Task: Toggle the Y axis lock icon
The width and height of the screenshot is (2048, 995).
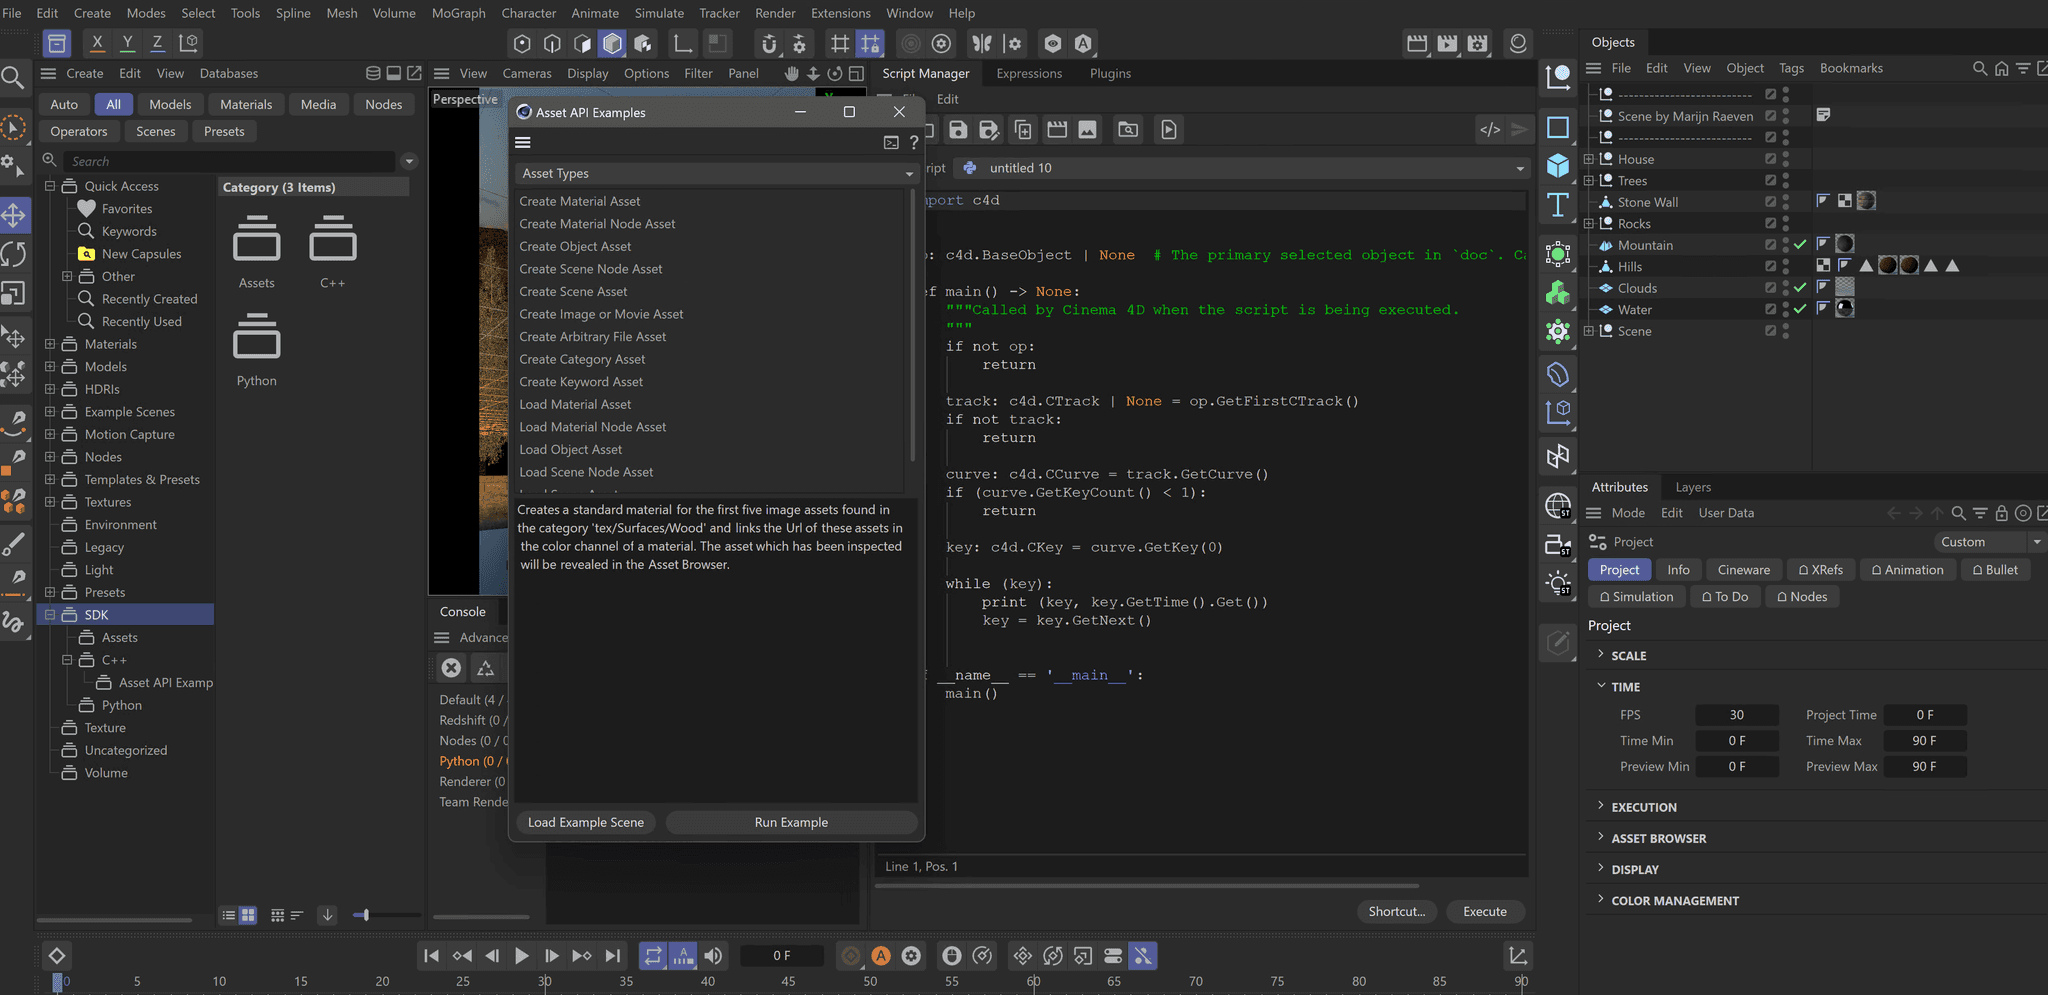Action: click(127, 43)
